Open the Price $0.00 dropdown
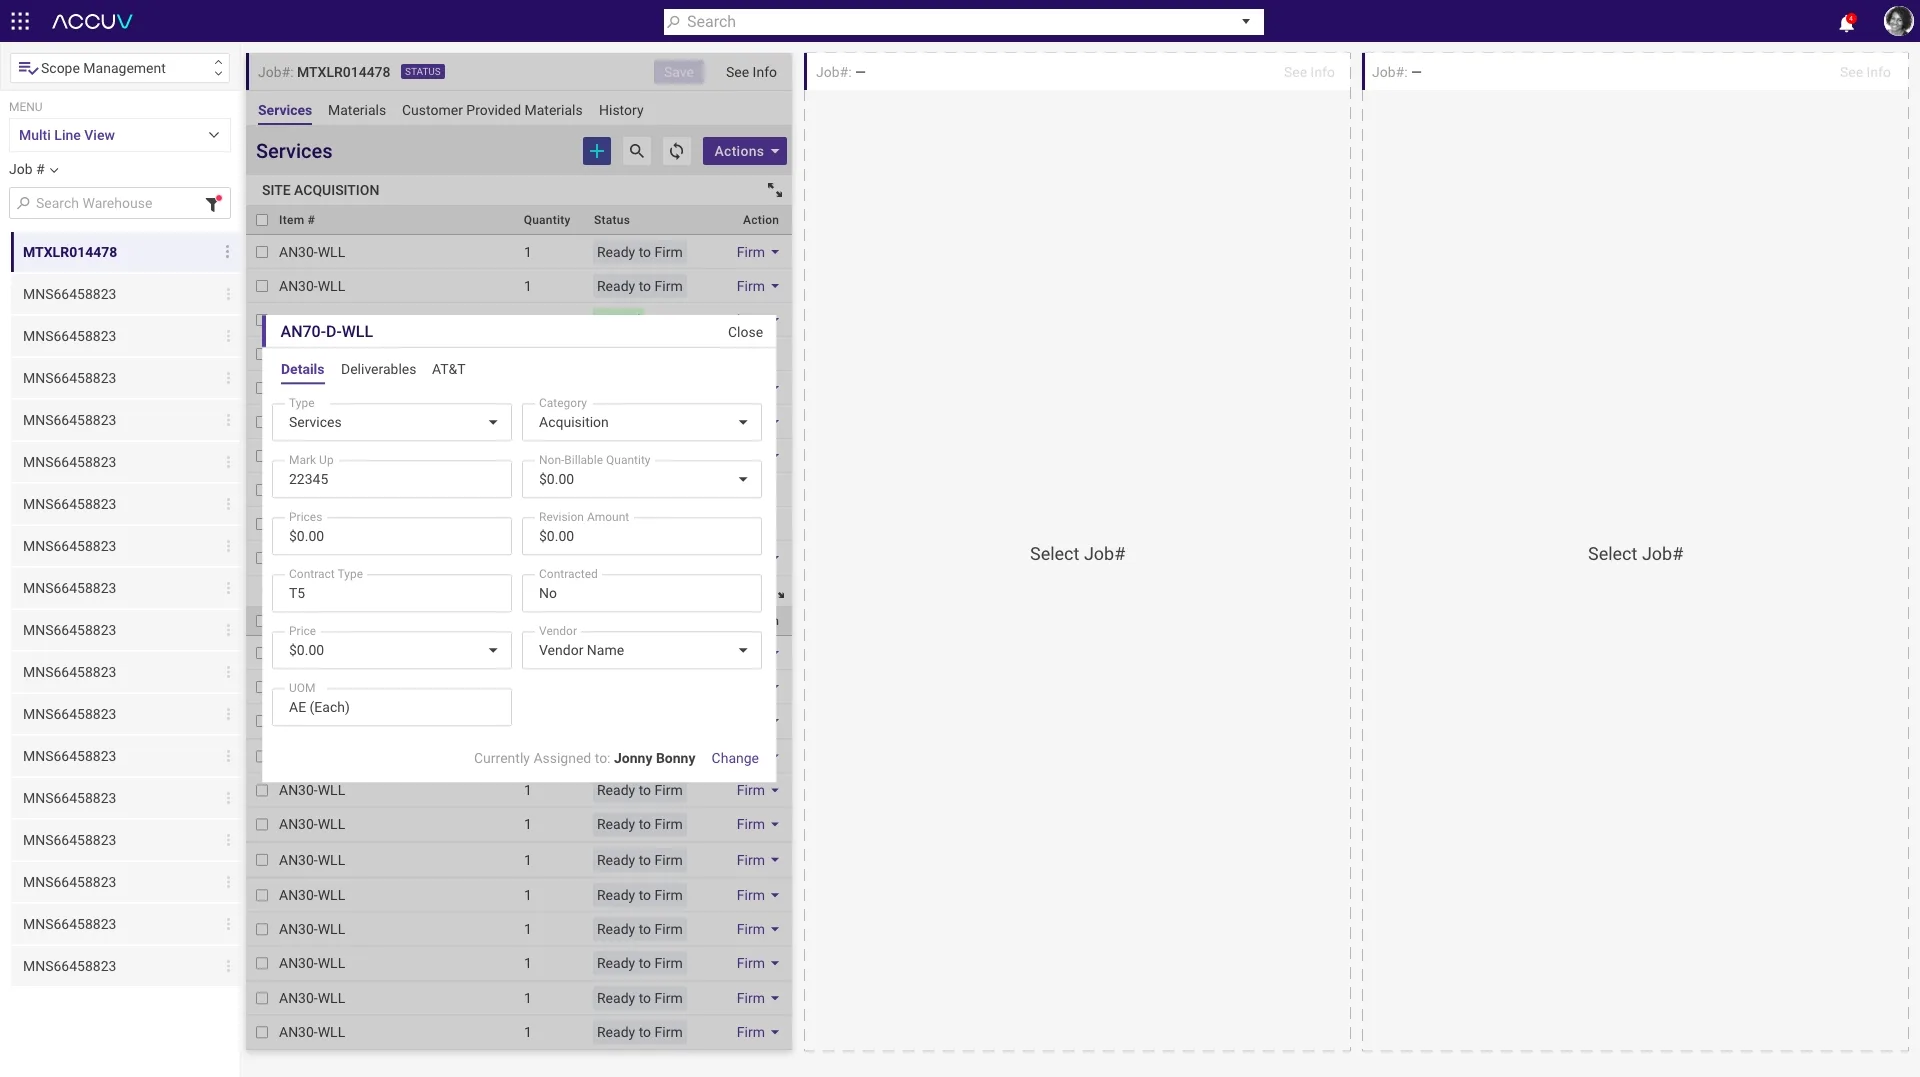1920x1077 pixels. tap(392, 650)
